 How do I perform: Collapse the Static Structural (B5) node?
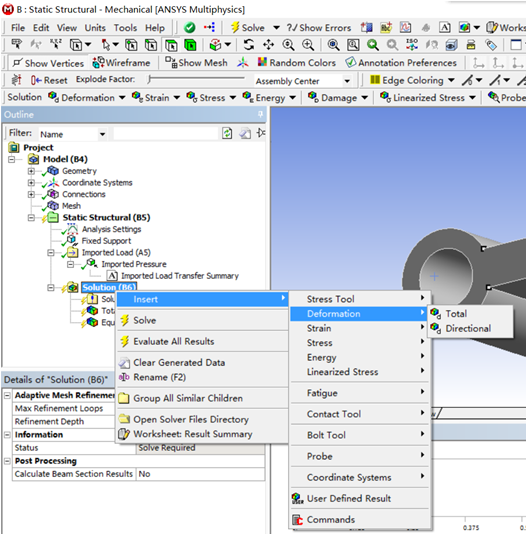[31, 218]
